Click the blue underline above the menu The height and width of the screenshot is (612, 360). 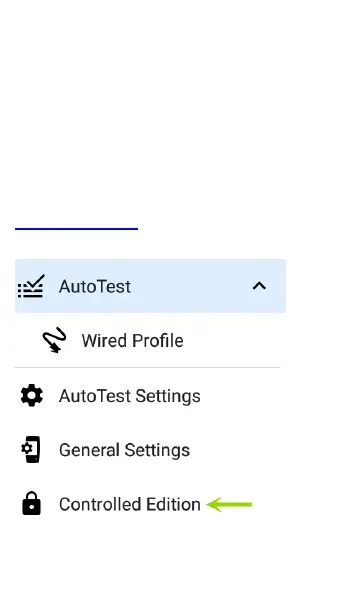[77, 229]
